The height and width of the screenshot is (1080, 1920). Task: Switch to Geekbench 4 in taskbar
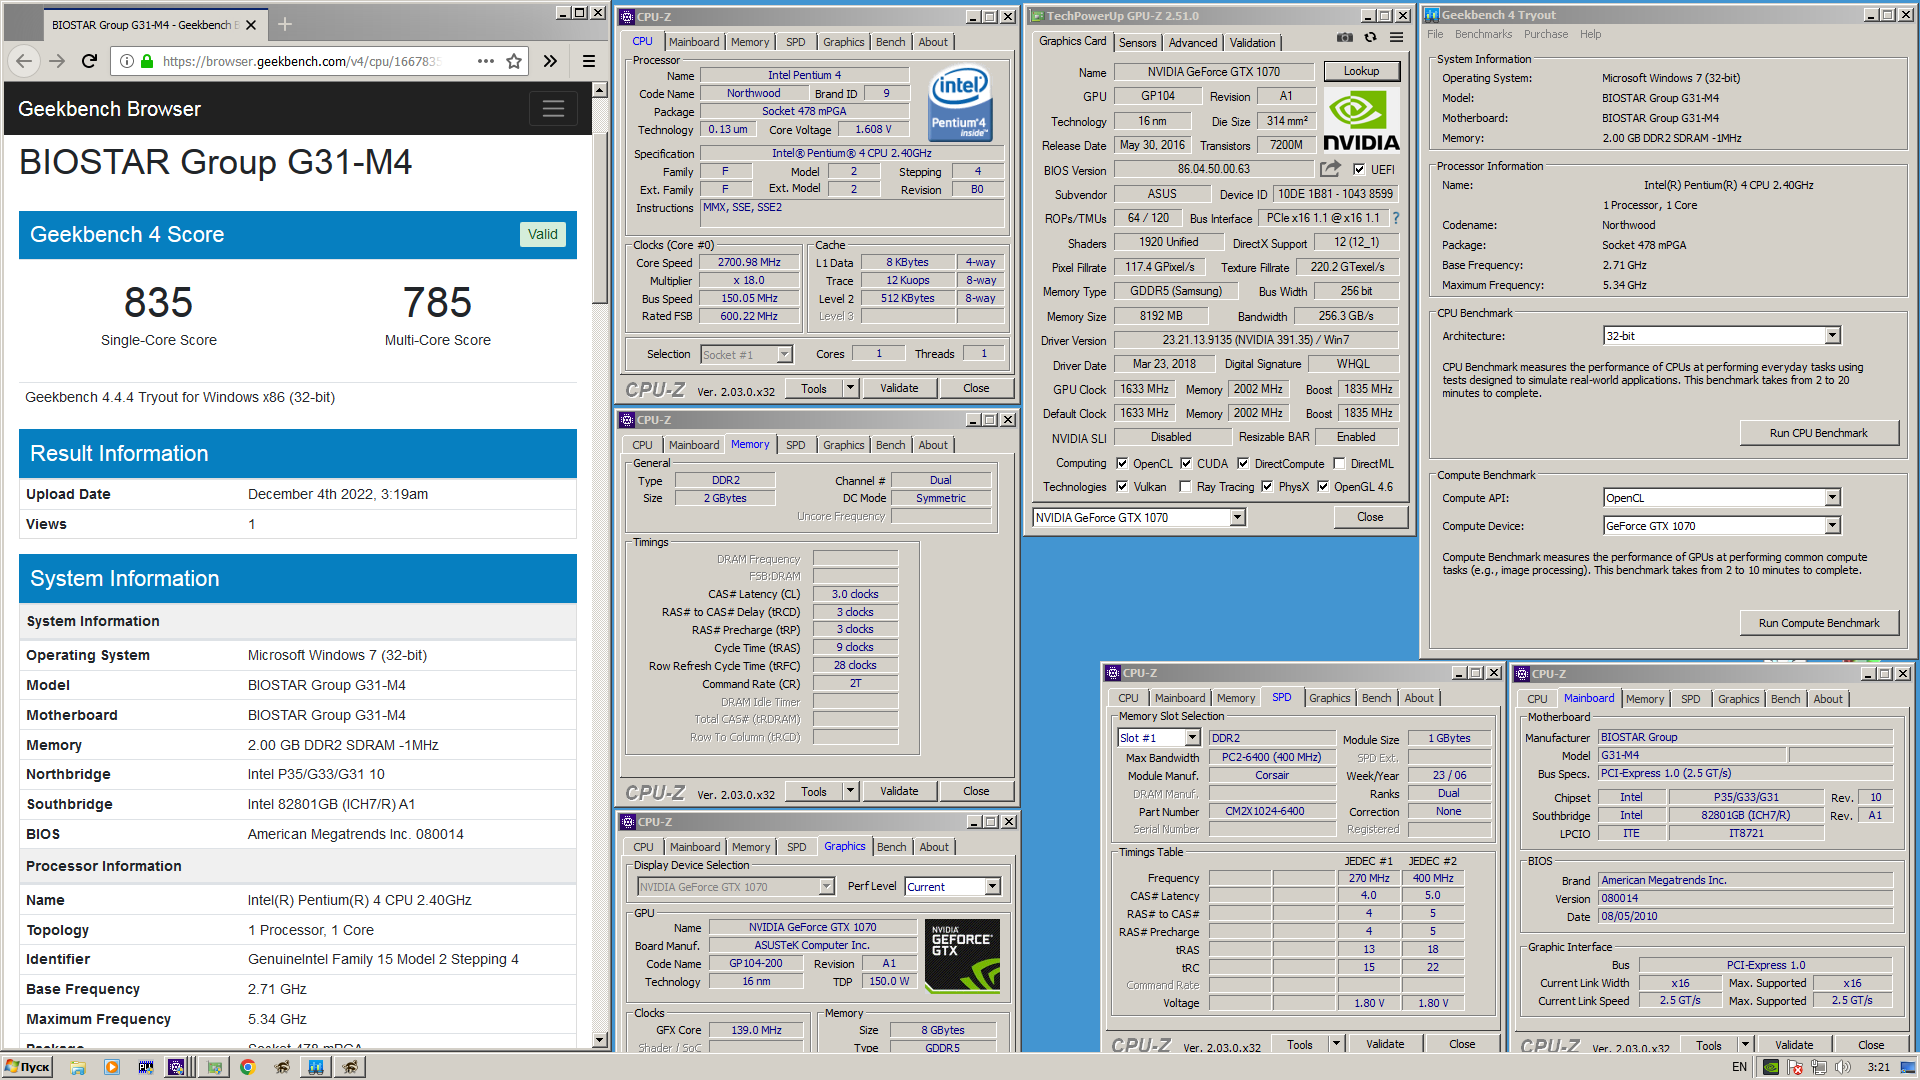click(x=316, y=1067)
